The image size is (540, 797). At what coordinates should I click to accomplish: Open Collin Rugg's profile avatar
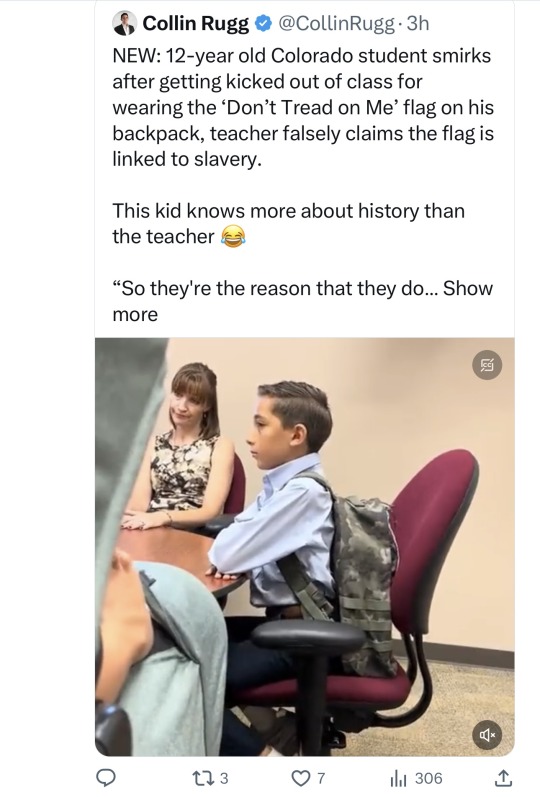125,23
